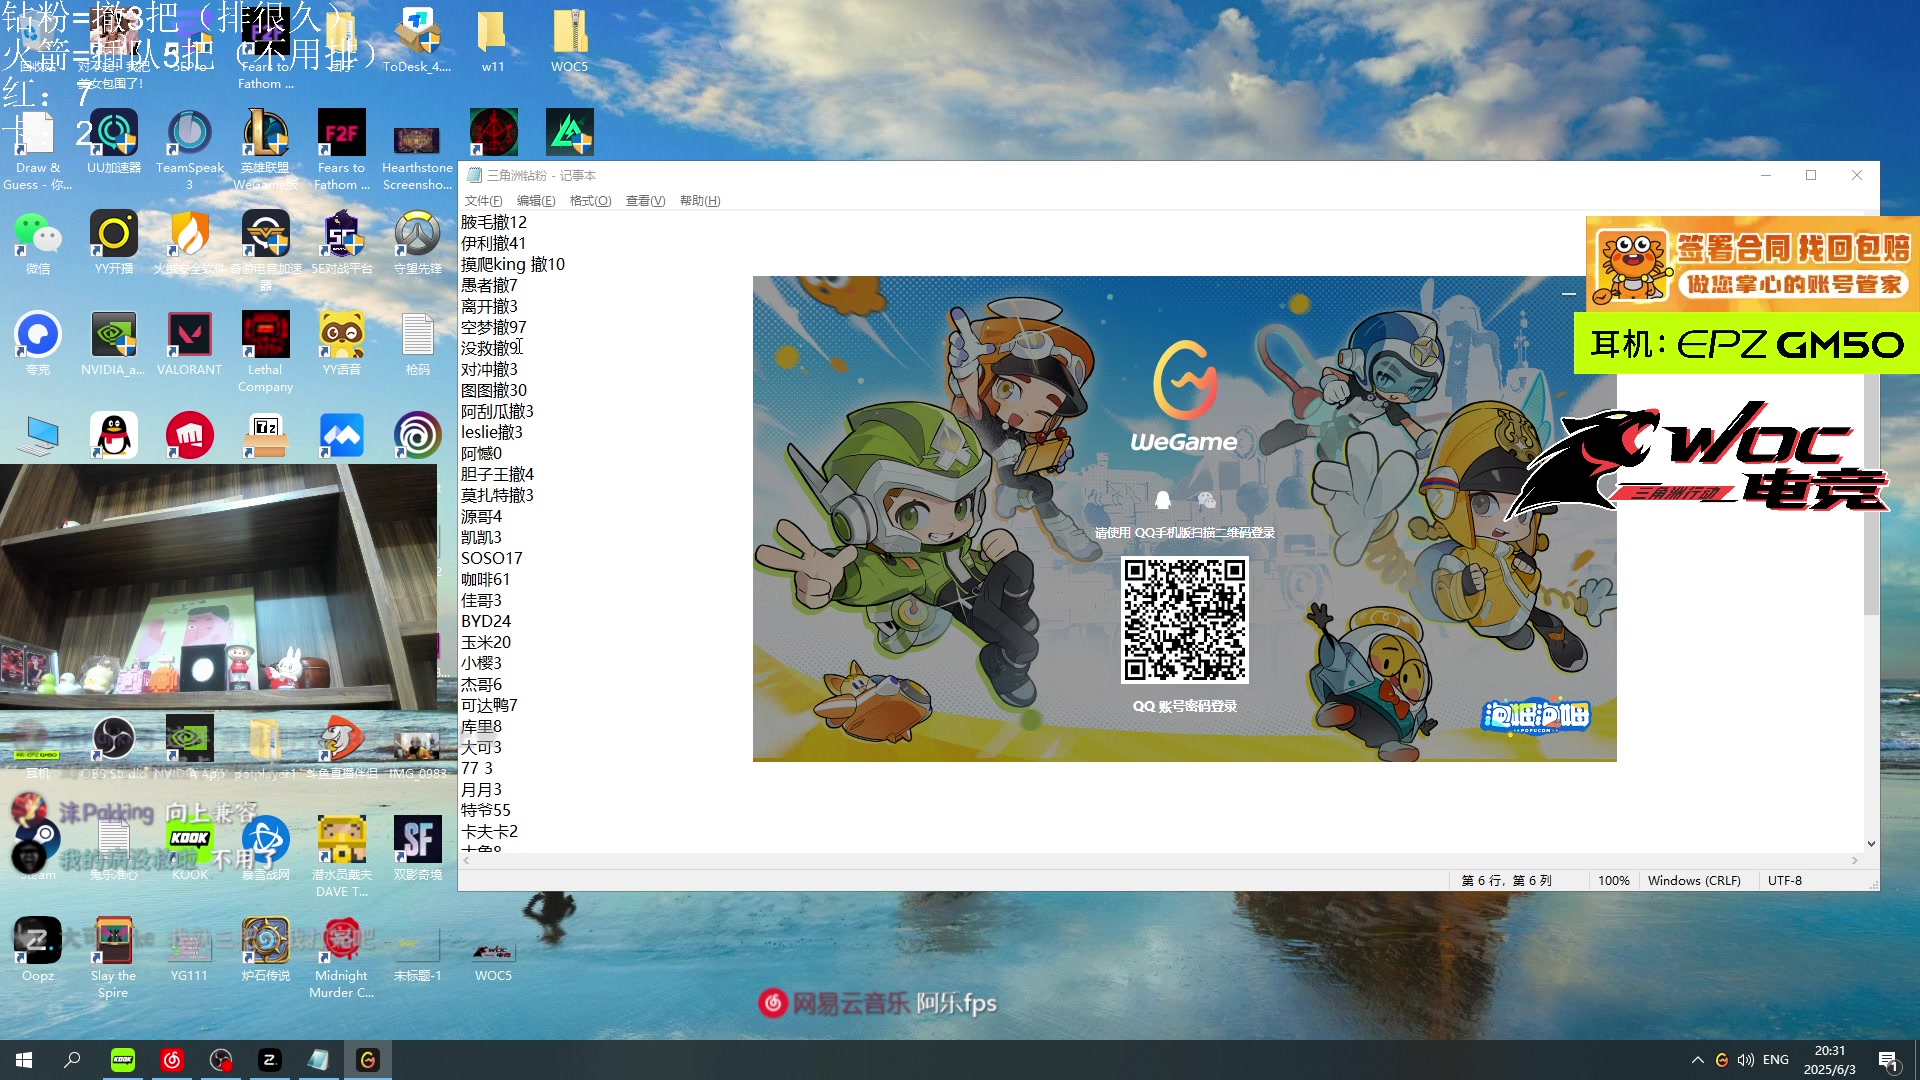1920x1080 pixels.
Task: Place cursor on line 伊利撤41
Action: [494, 243]
